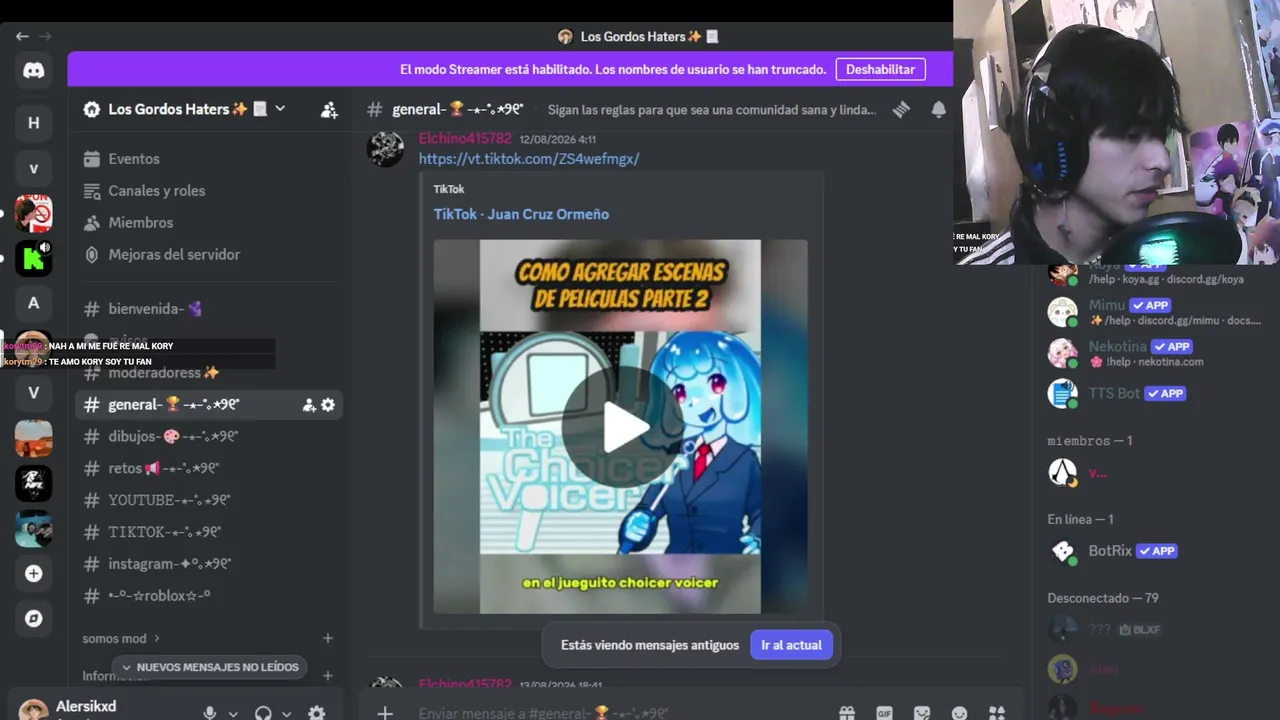This screenshot has width=1280, height=720.
Task: Open notification settings bell icon
Action: [x=938, y=110]
